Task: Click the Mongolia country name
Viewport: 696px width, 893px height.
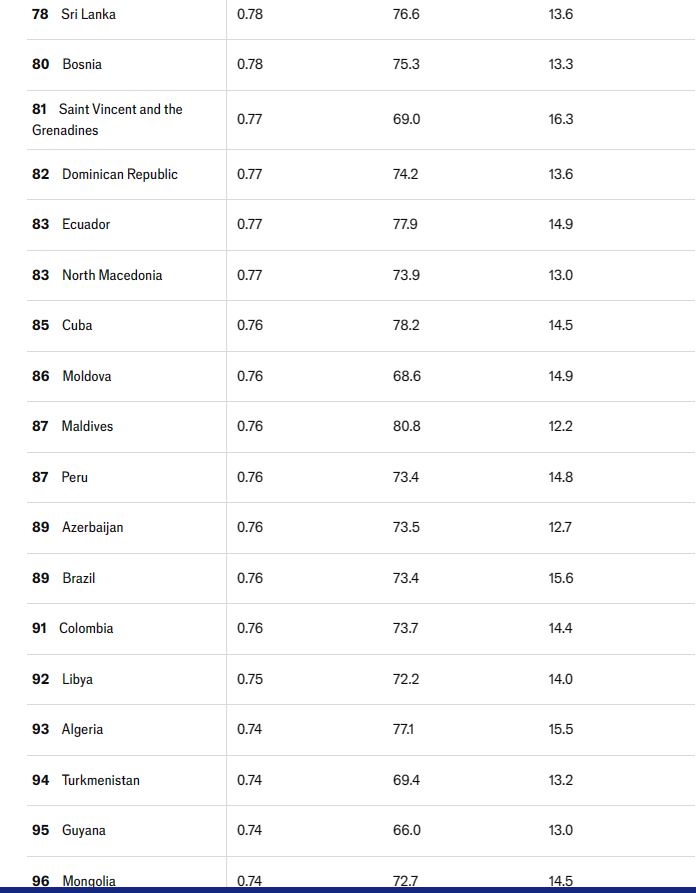Action: click(x=89, y=881)
